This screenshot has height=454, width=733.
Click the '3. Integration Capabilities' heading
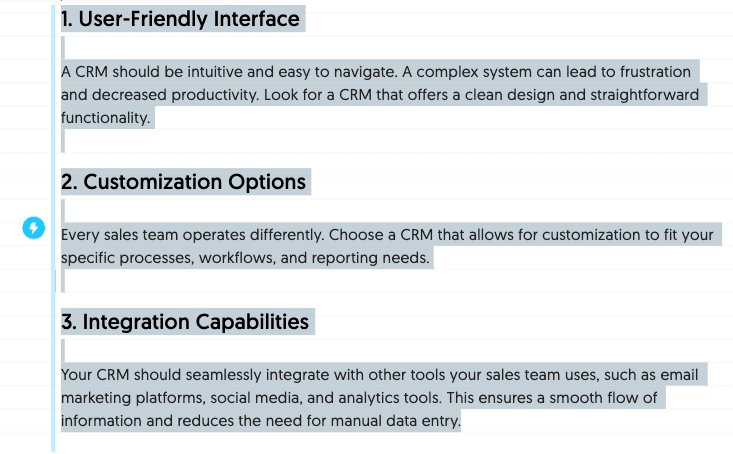pyautogui.click(x=185, y=322)
